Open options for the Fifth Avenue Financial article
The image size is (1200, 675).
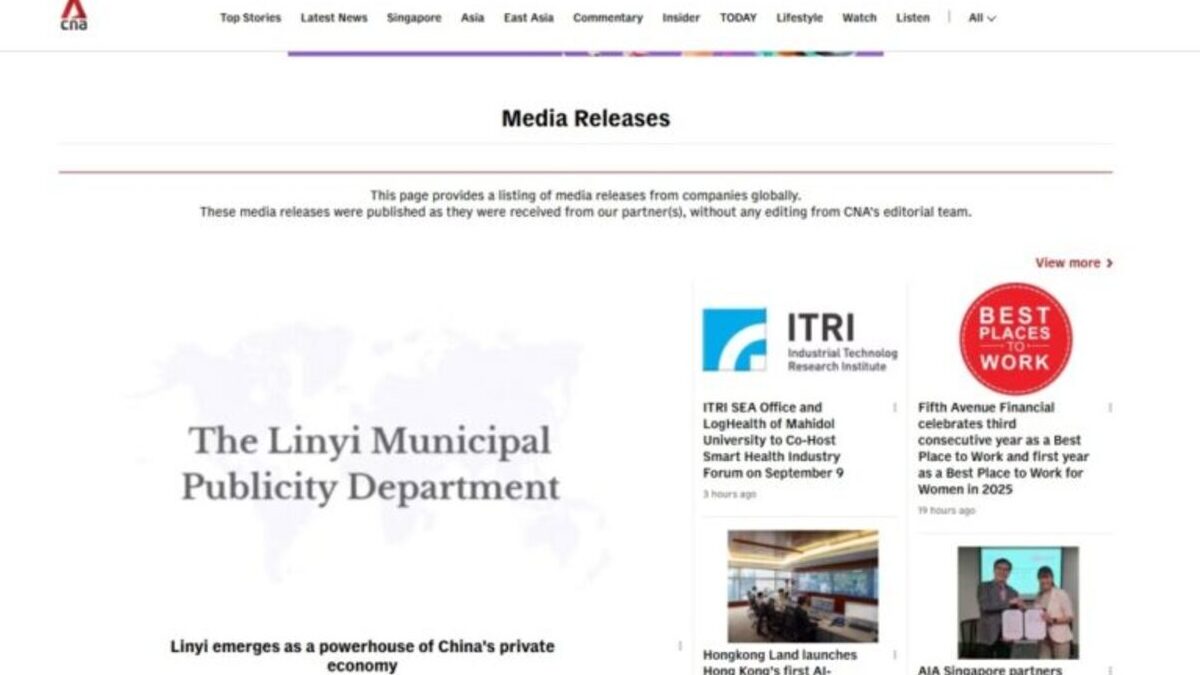tap(1108, 408)
